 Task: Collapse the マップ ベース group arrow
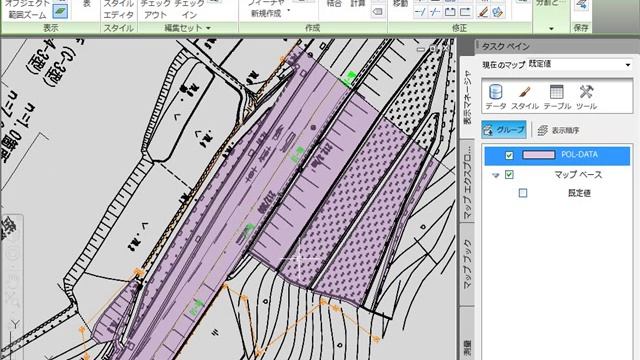[x=496, y=175]
